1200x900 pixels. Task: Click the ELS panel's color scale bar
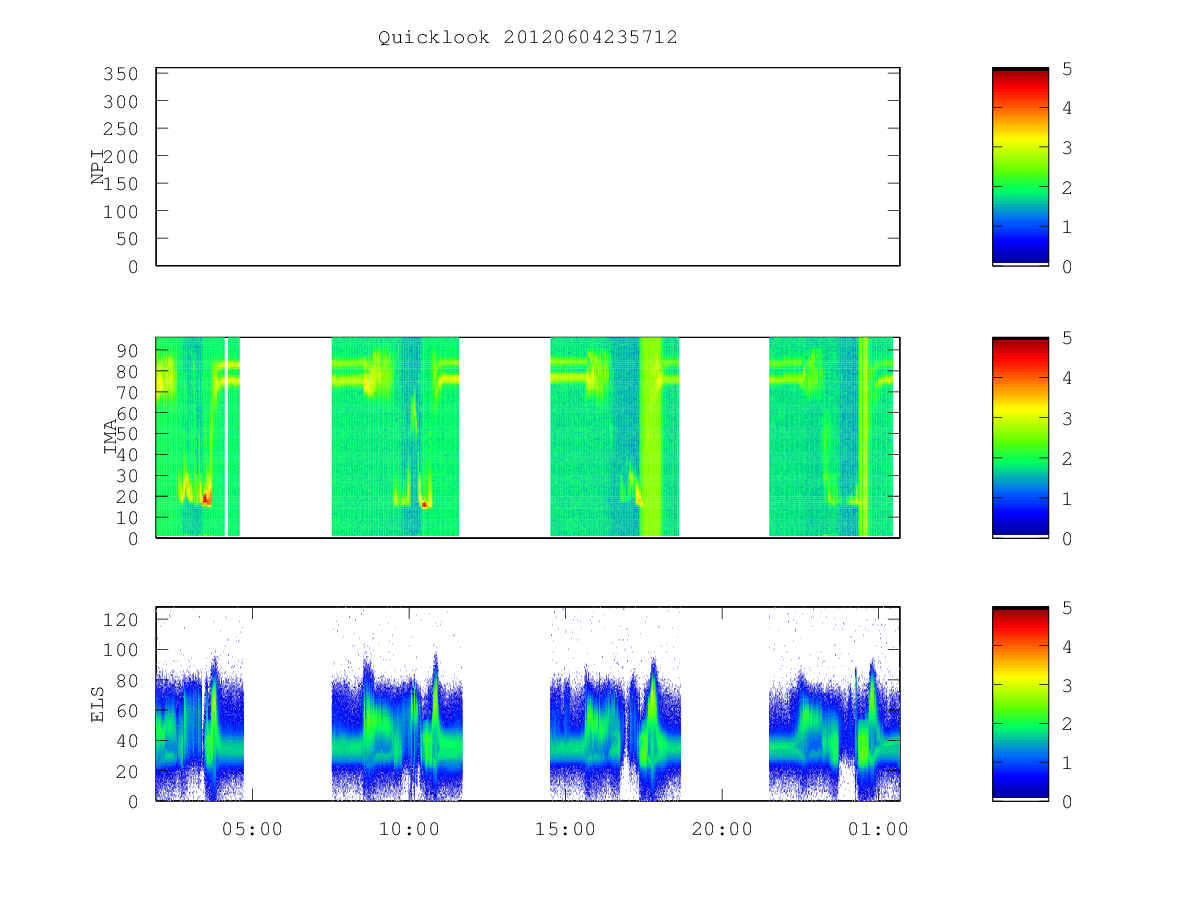(1020, 704)
